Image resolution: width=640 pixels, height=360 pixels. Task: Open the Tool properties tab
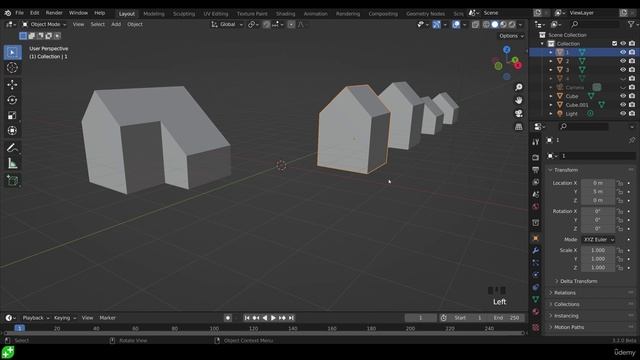tap(536, 142)
